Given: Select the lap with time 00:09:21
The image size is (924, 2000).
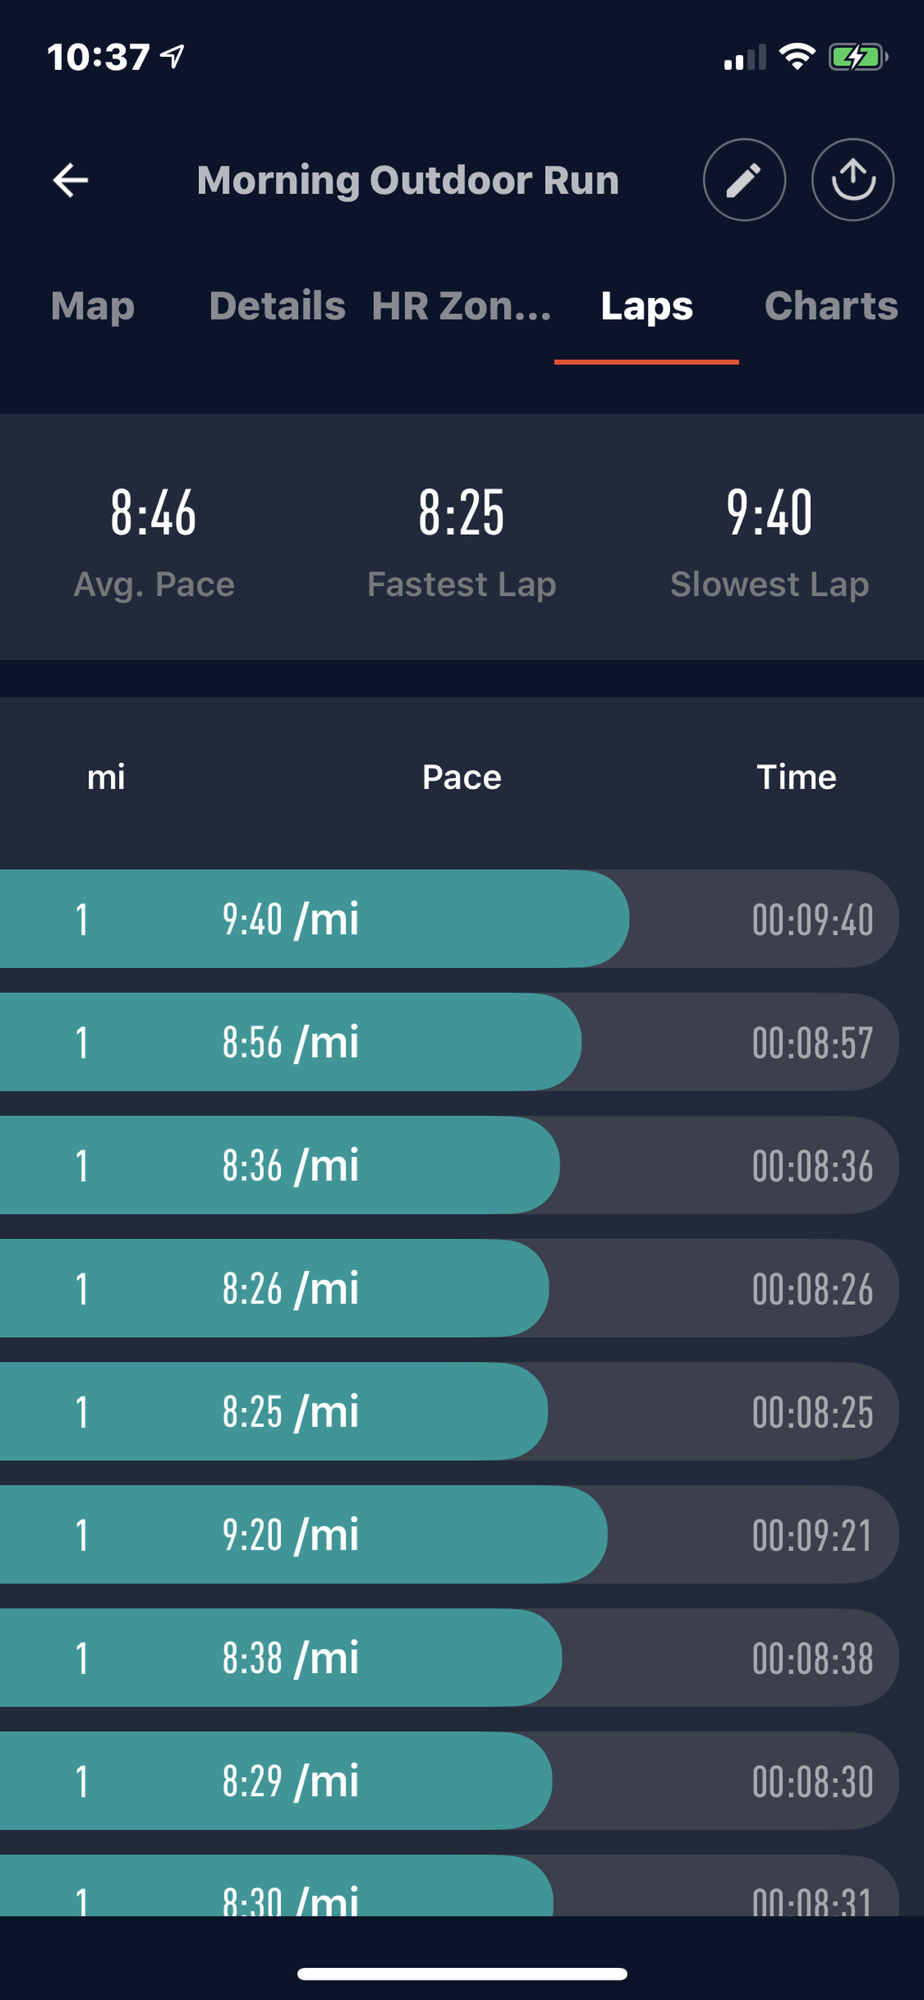Looking at the screenshot, I should coord(449,1535).
